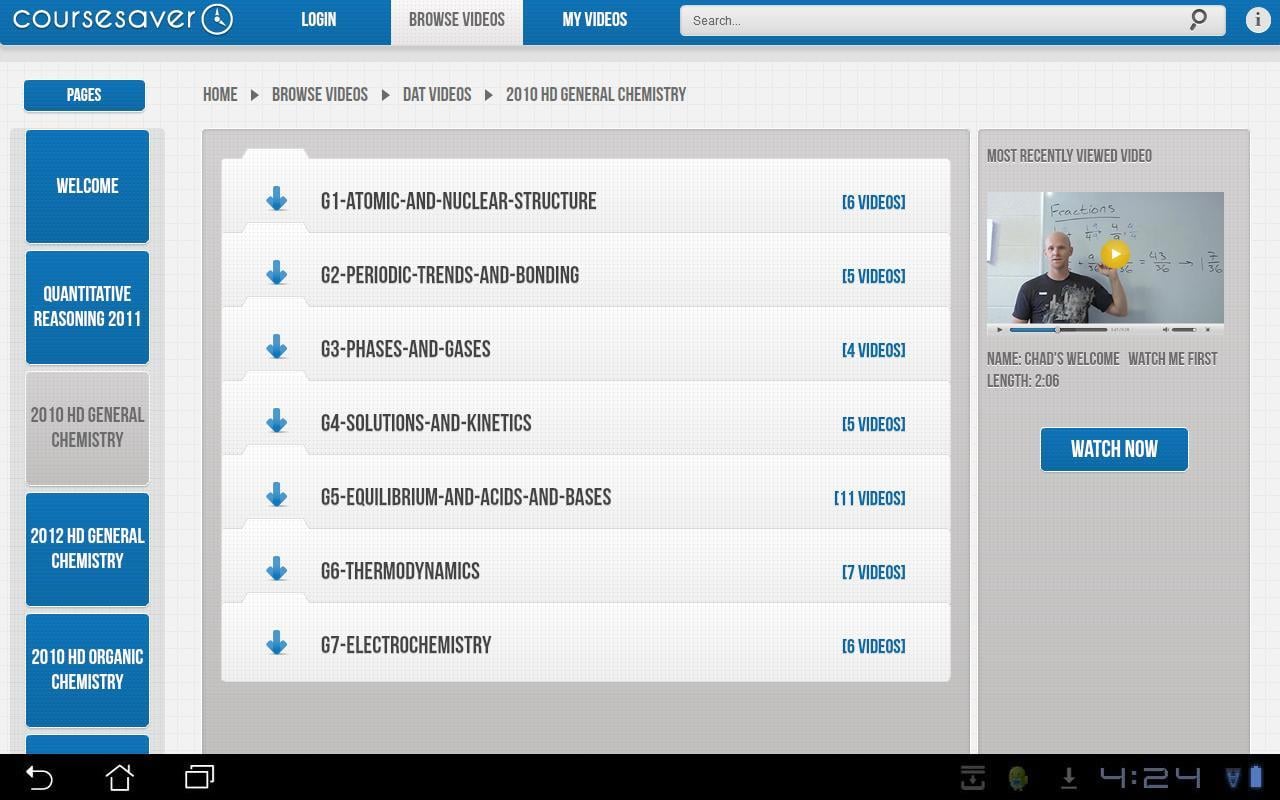1280x800 pixels.
Task: Open G7-Electrochemistry title
Action: click(406, 645)
